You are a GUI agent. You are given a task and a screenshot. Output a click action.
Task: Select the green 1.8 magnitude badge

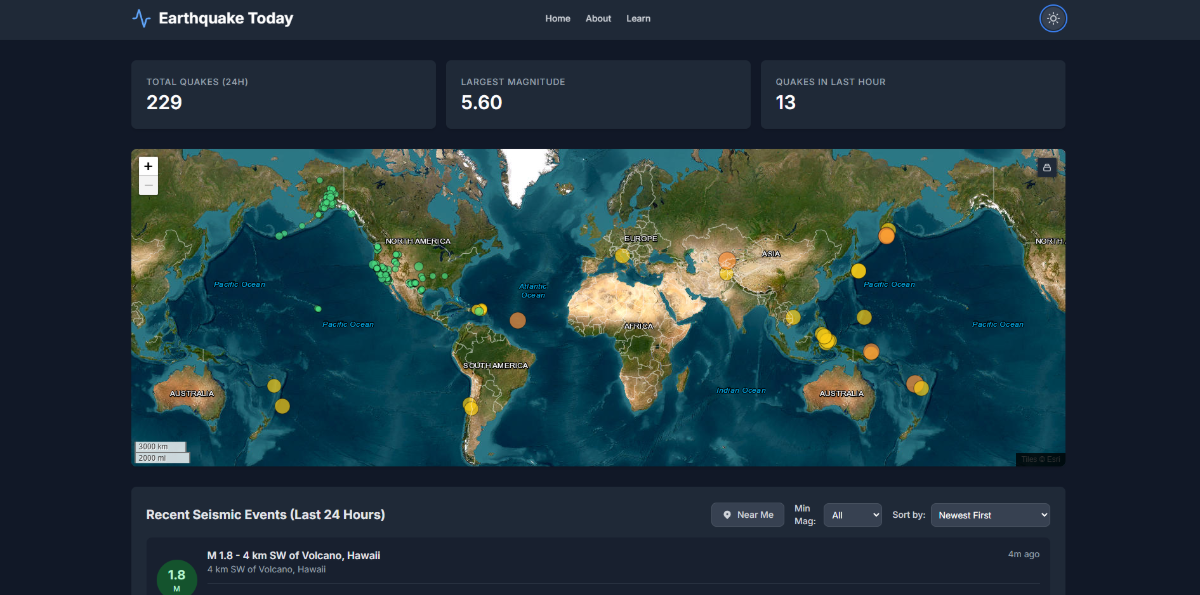(x=177, y=577)
